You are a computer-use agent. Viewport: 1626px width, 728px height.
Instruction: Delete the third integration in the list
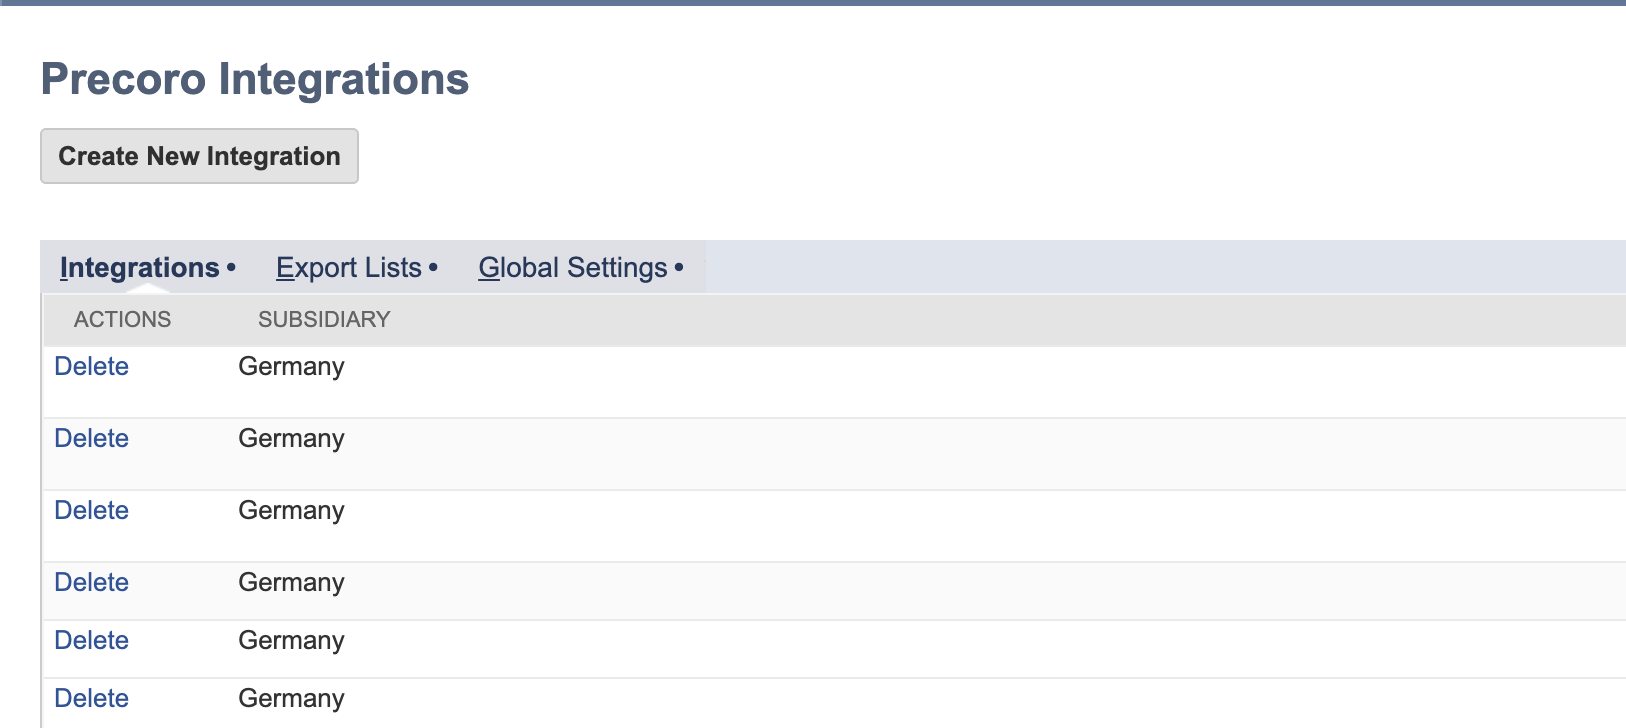[91, 511]
